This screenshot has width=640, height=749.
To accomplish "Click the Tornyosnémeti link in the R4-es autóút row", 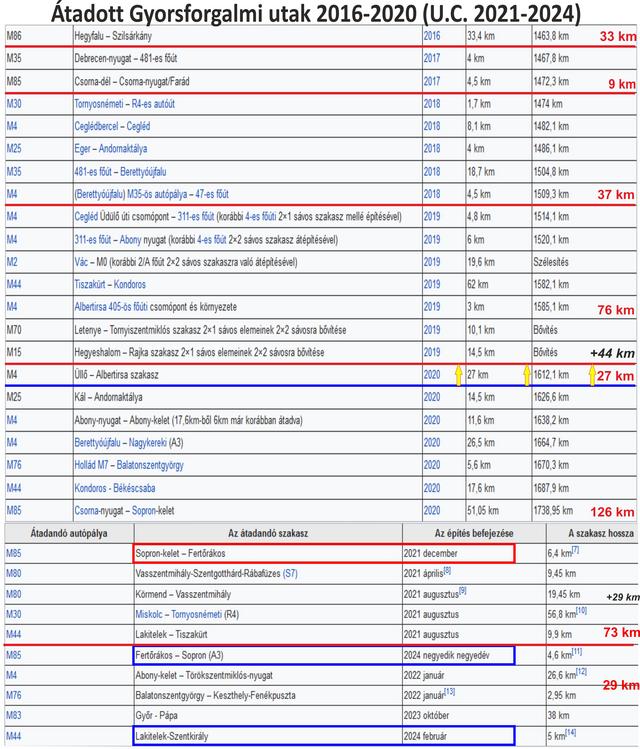I will pyautogui.click(x=99, y=104).
